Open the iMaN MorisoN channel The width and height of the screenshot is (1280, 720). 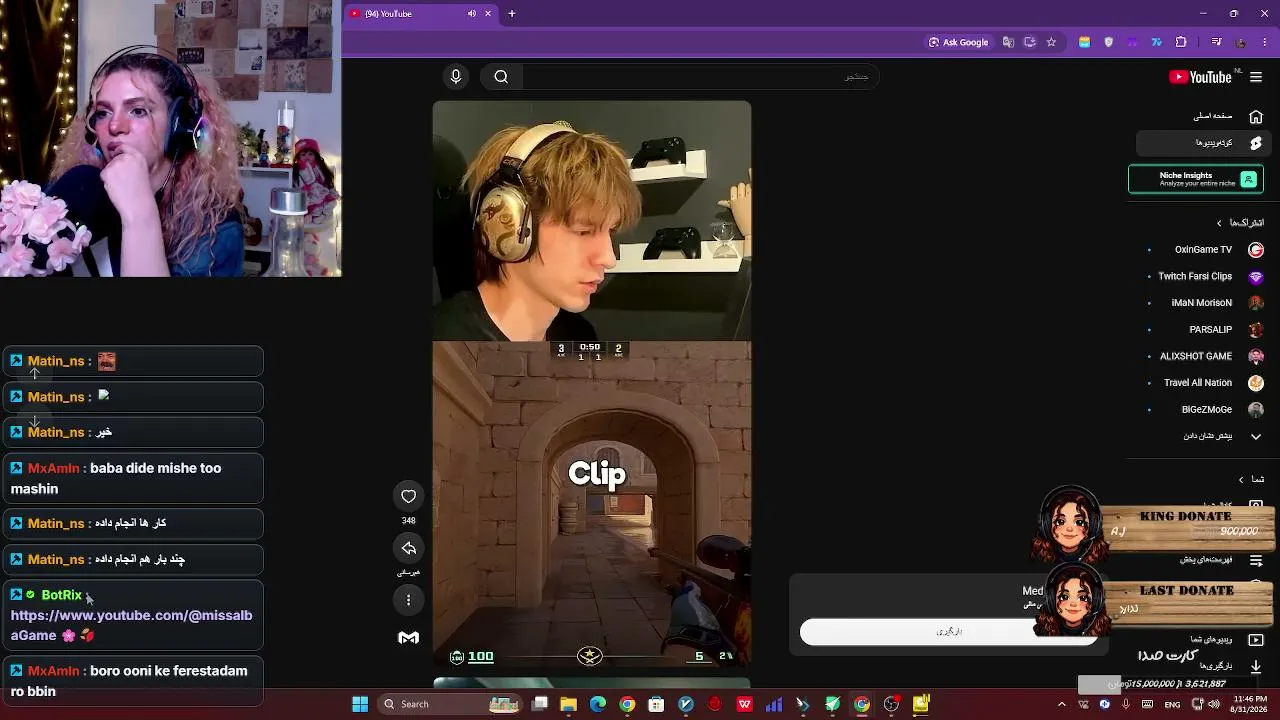[x=1206, y=303]
